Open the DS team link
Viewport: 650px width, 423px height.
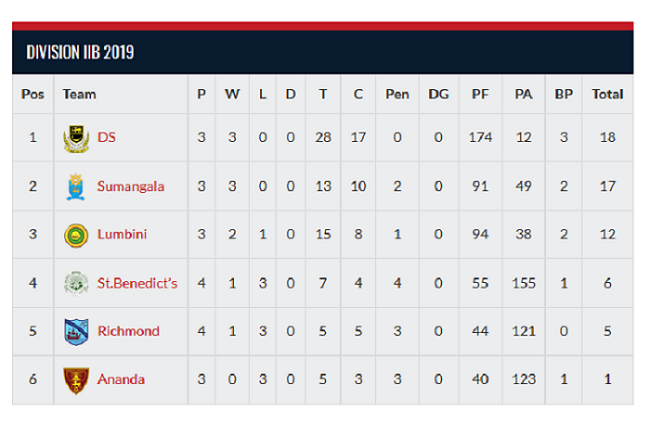tap(106, 137)
